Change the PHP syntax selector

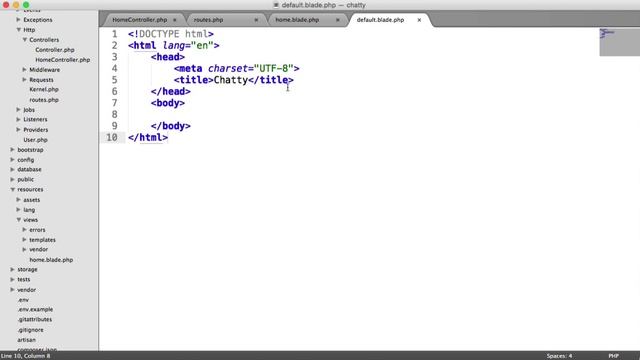tap(613, 356)
